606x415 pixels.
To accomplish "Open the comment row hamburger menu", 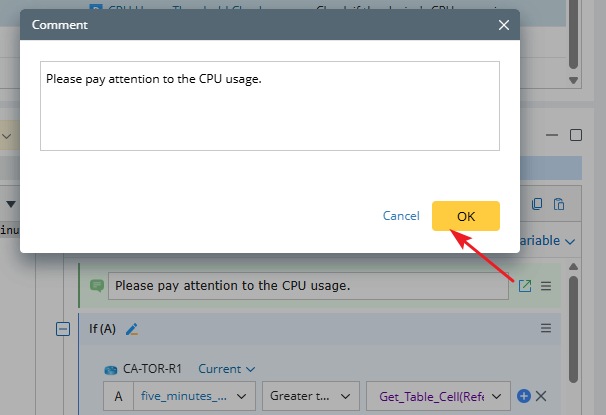I will 546,286.
